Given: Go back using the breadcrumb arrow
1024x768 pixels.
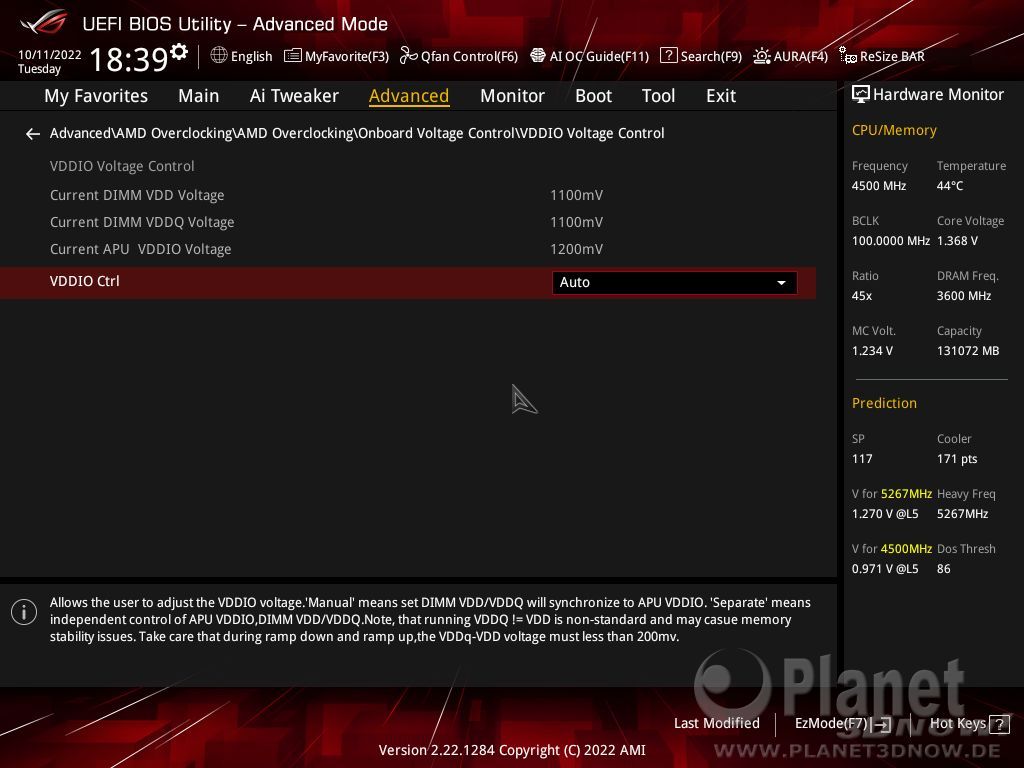Looking at the screenshot, I should point(33,134).
